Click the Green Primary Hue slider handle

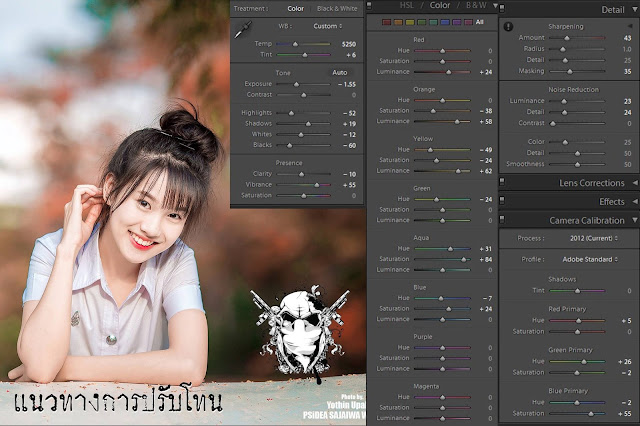point(584,362)
